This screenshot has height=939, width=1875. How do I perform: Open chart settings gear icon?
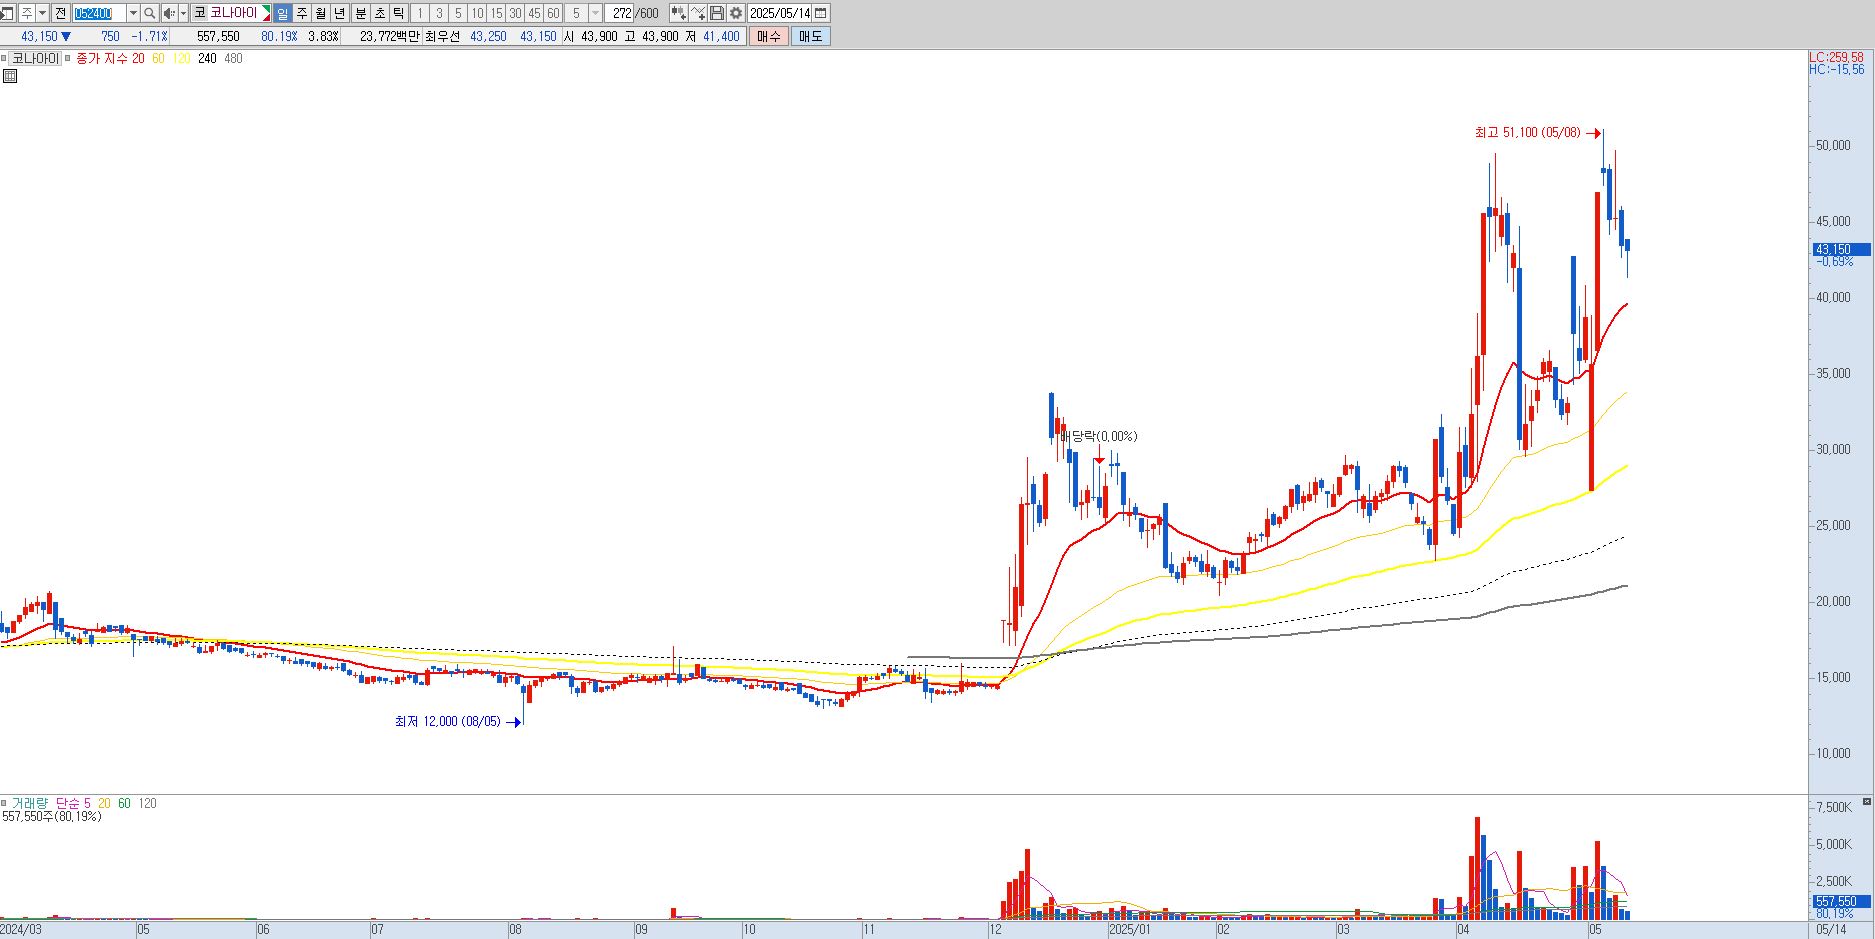point(736,13)
